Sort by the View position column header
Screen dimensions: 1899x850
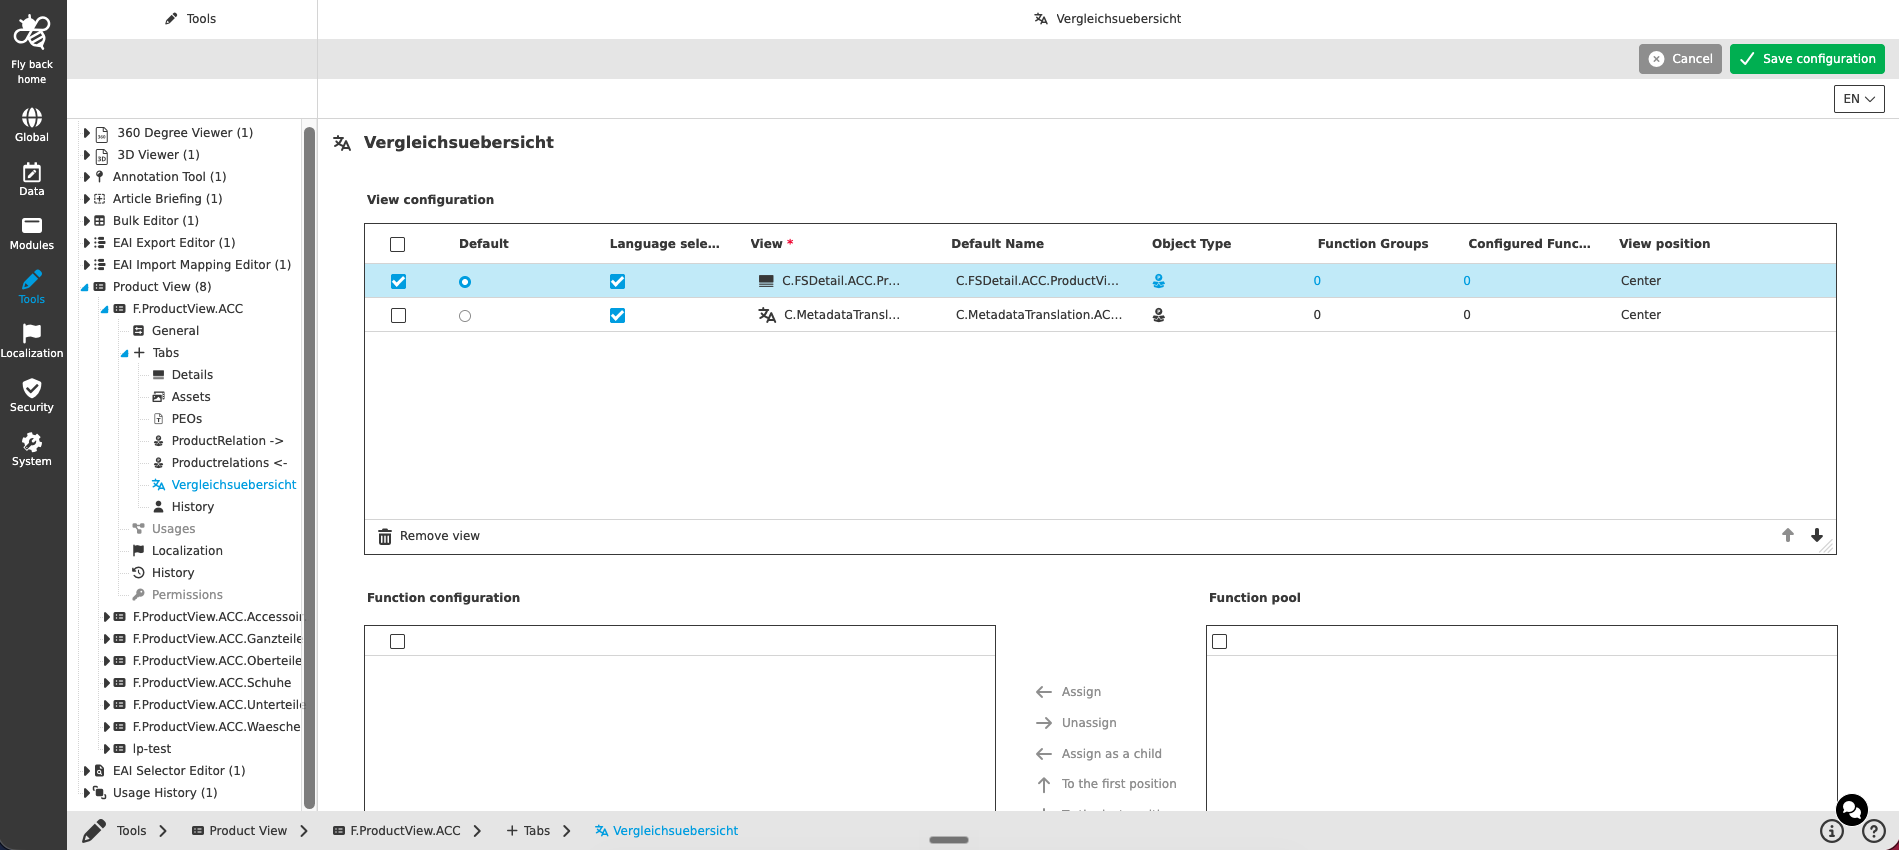coord(1664,244)
